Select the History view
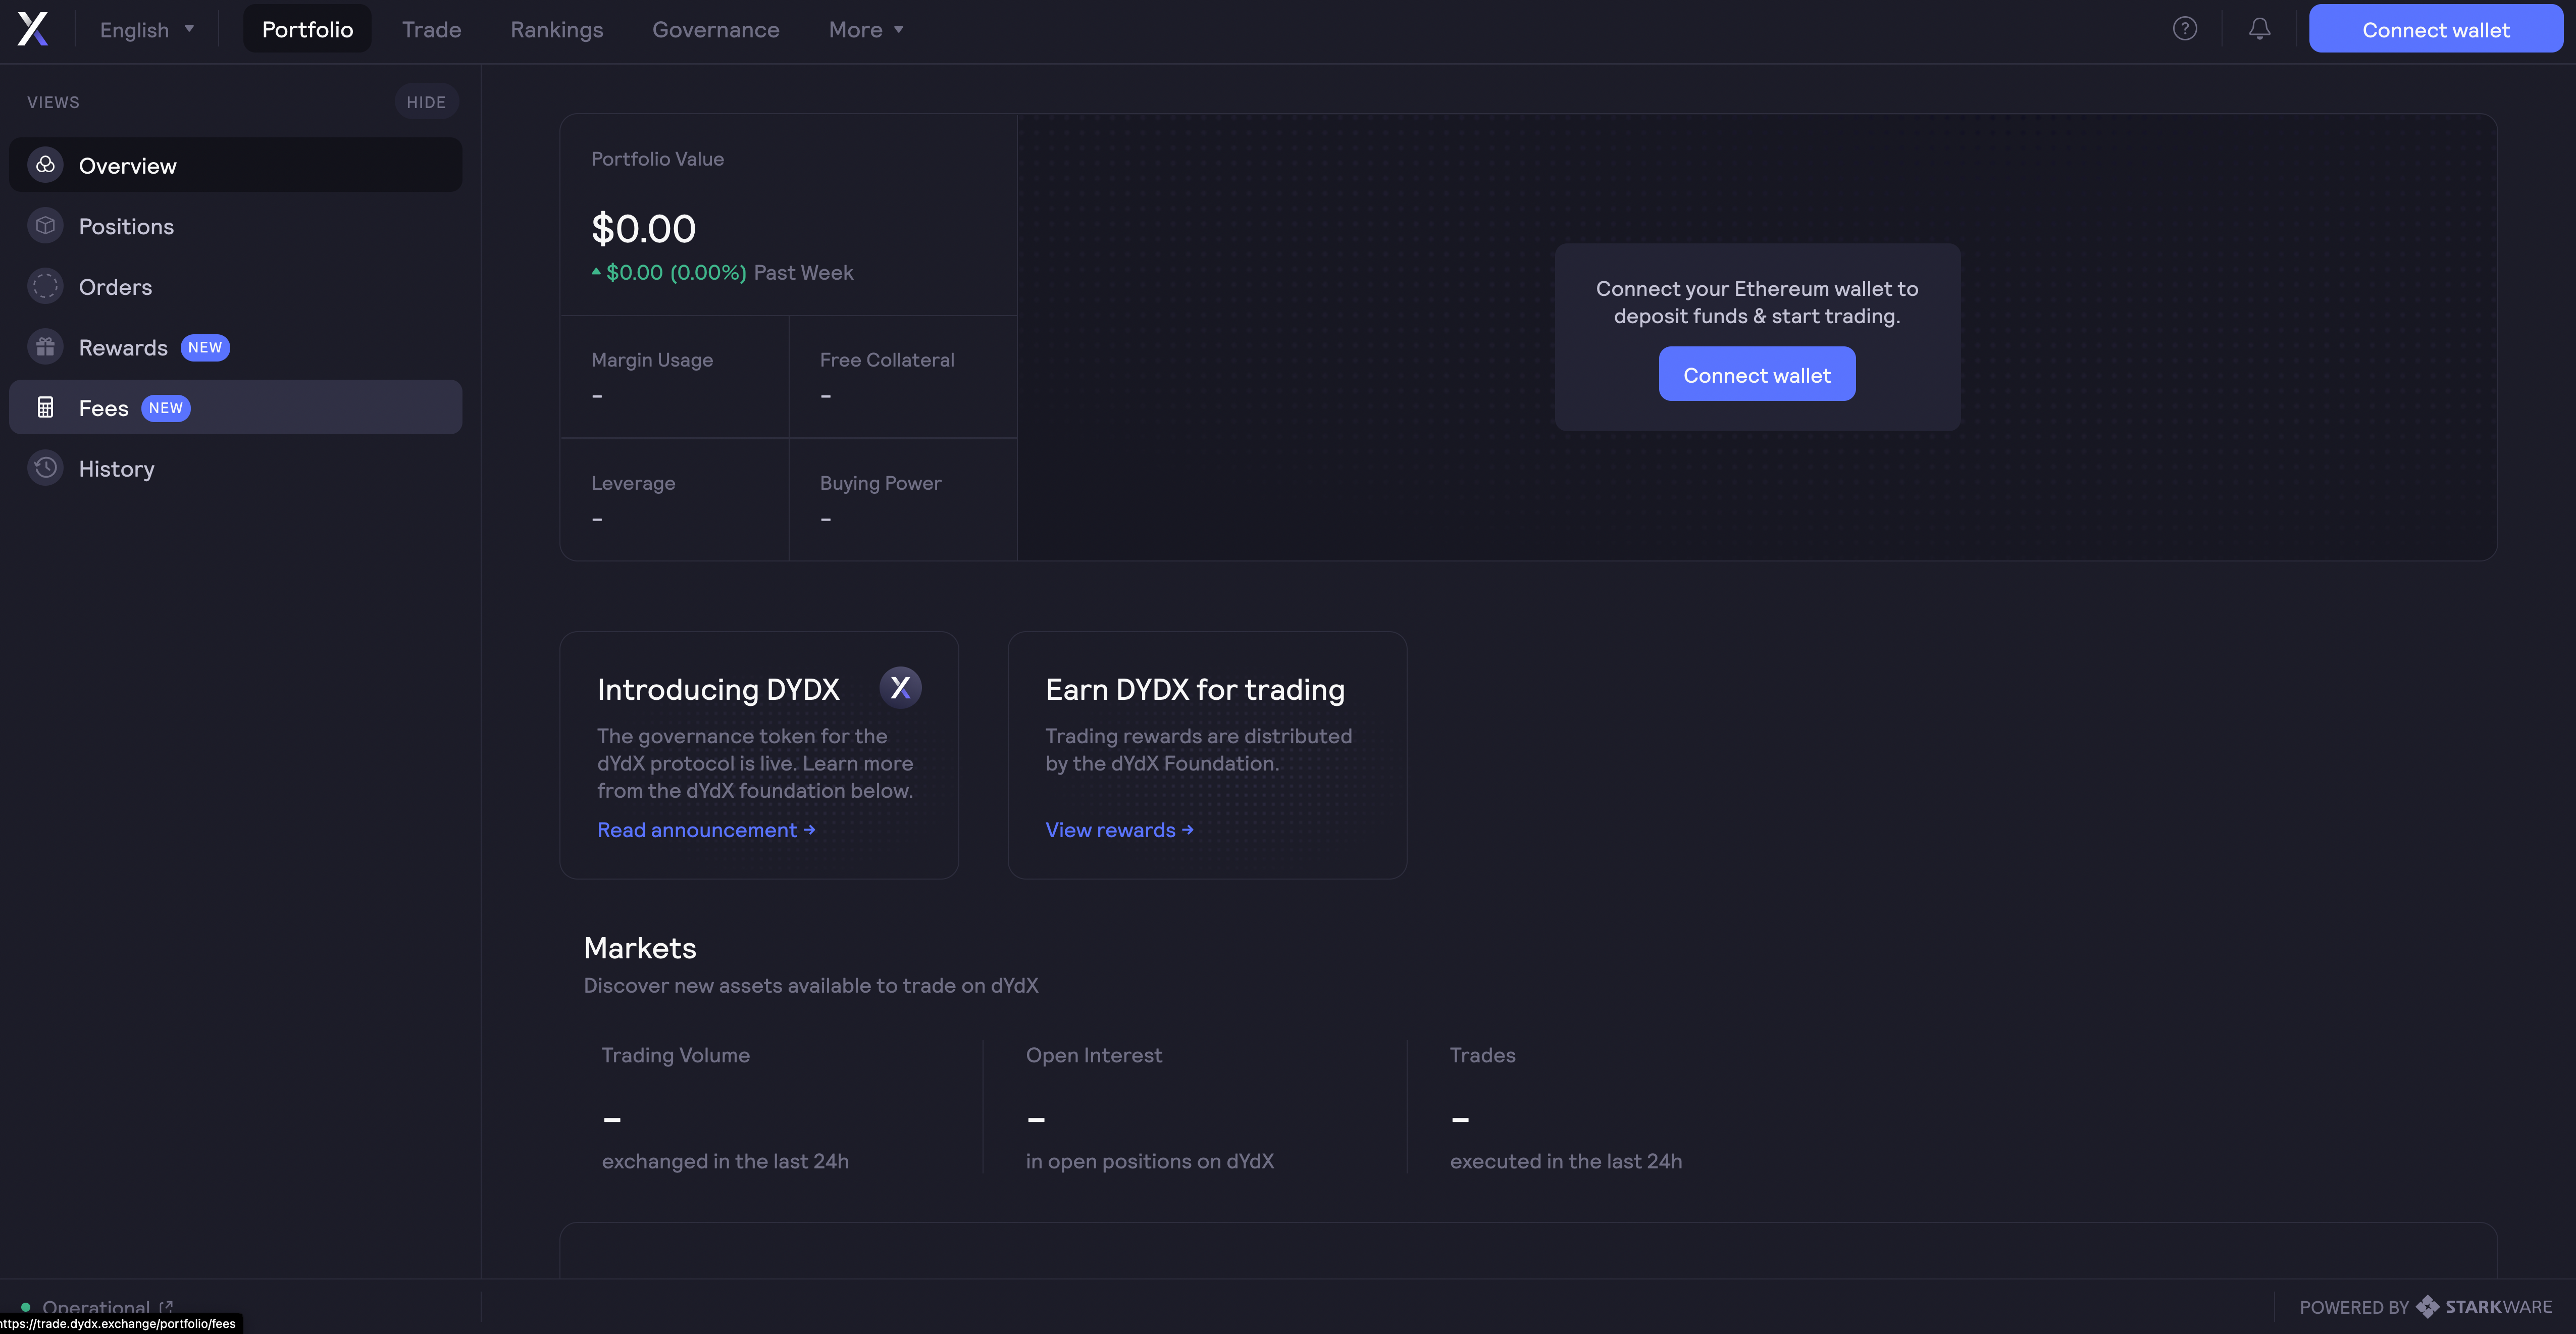Viewport: 2576px width, 1334px height. click(x=236, y=468)
